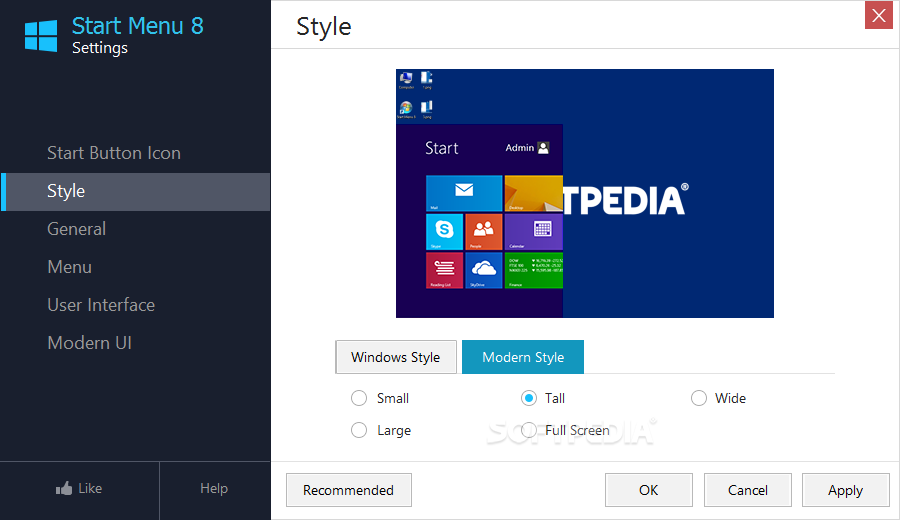Open the Modern UI settings section
900x520 pixels.
tap(90, 343)
